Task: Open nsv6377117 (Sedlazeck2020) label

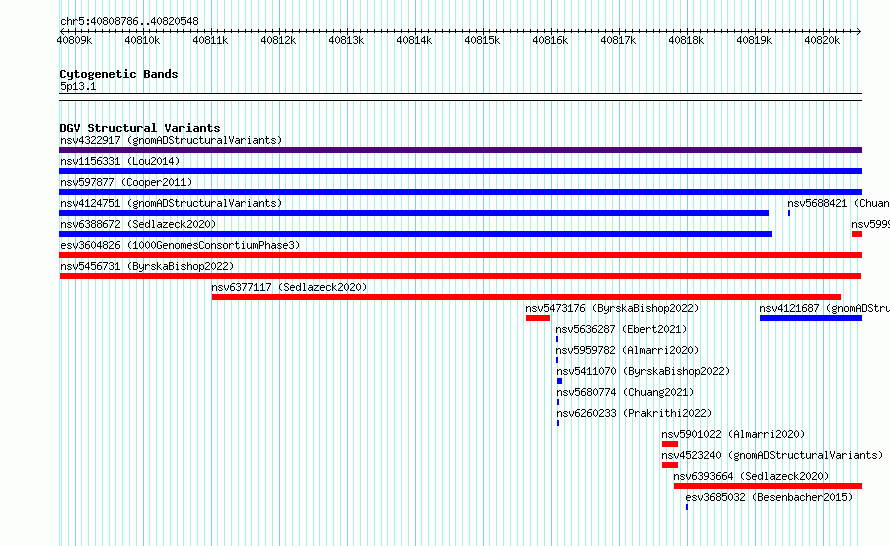Action: [289, 287]
